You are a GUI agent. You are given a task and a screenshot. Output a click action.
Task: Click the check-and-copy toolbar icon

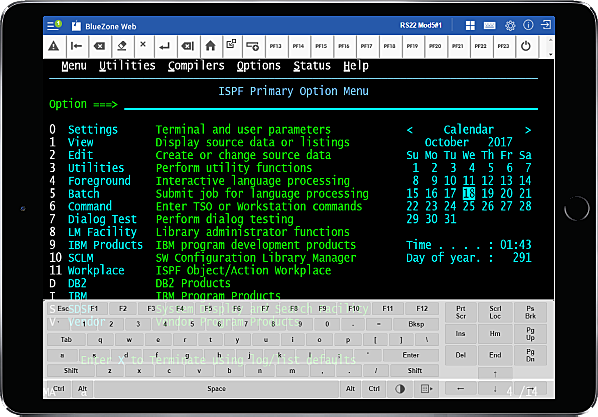231,43
